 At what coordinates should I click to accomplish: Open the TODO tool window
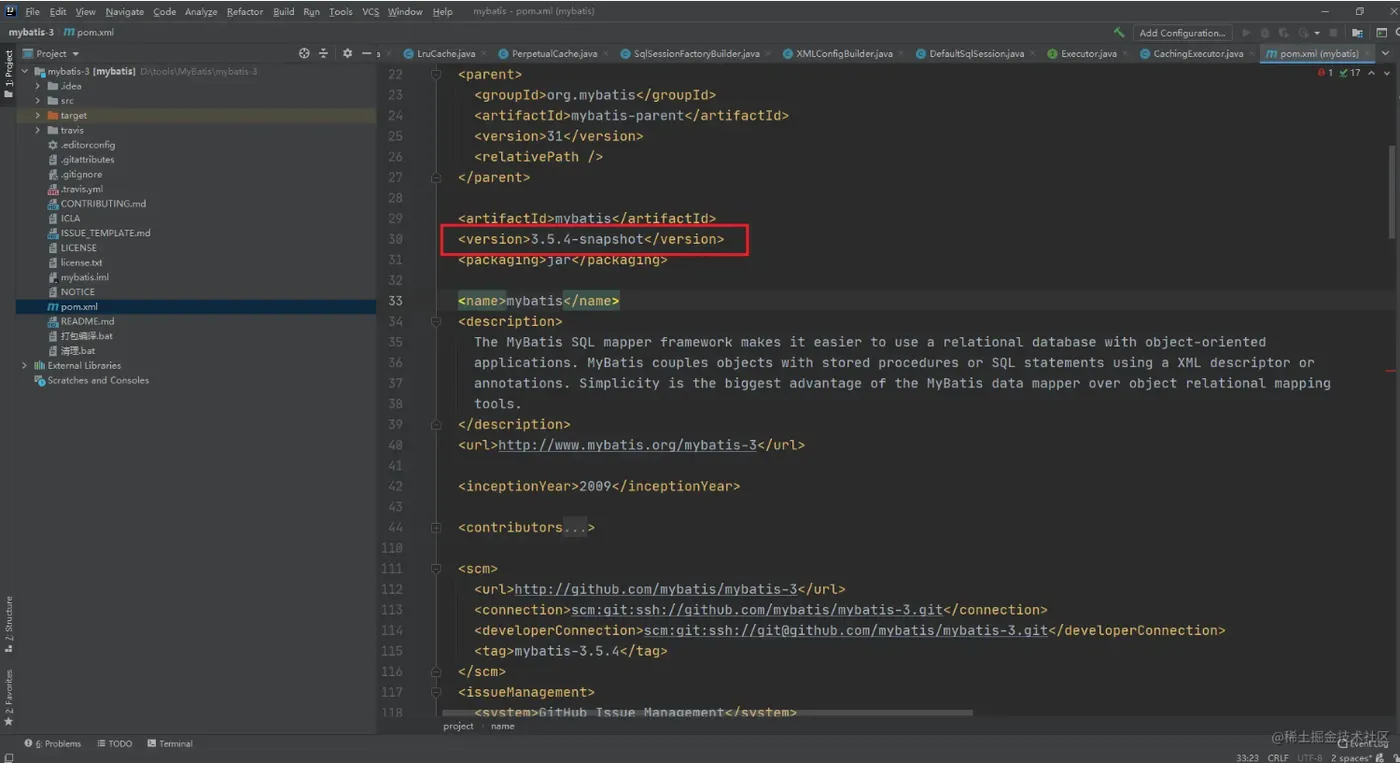115,743
